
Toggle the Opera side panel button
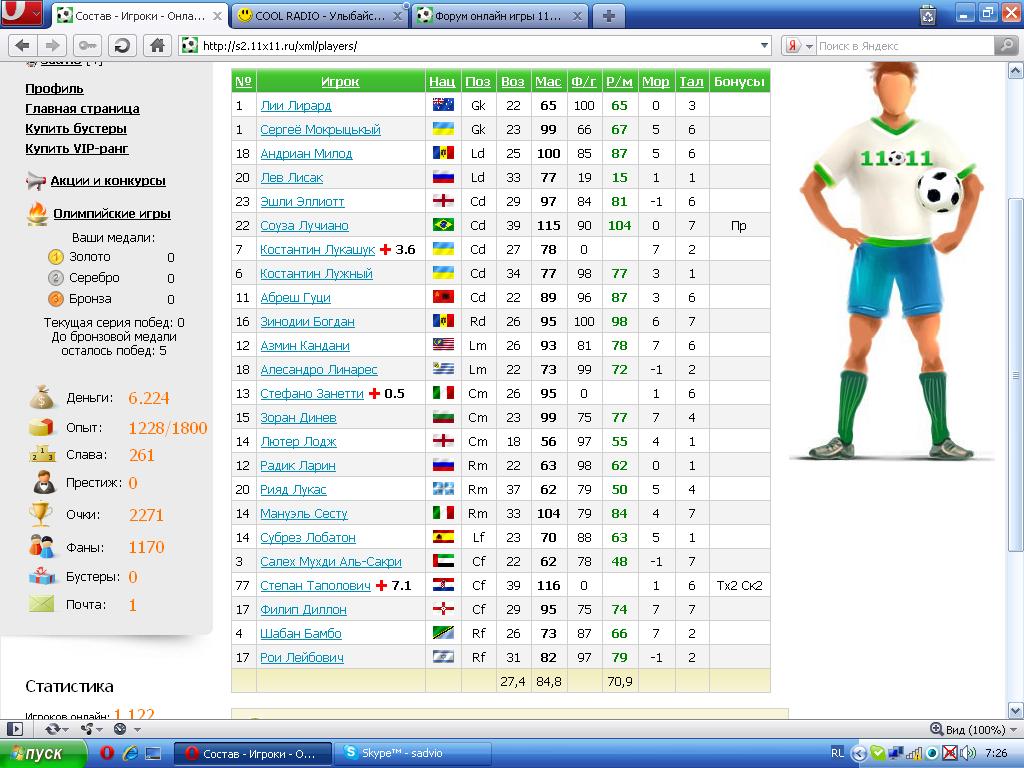coord(15,730)
